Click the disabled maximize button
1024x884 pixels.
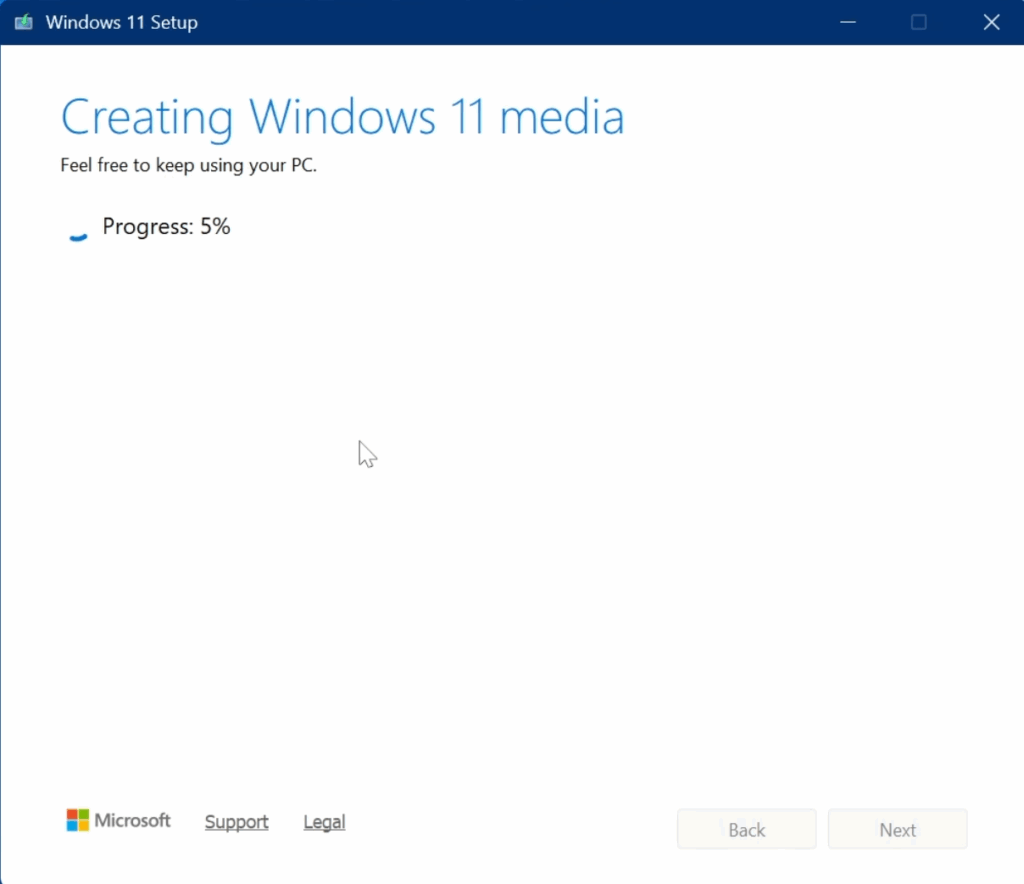(919, 22)
